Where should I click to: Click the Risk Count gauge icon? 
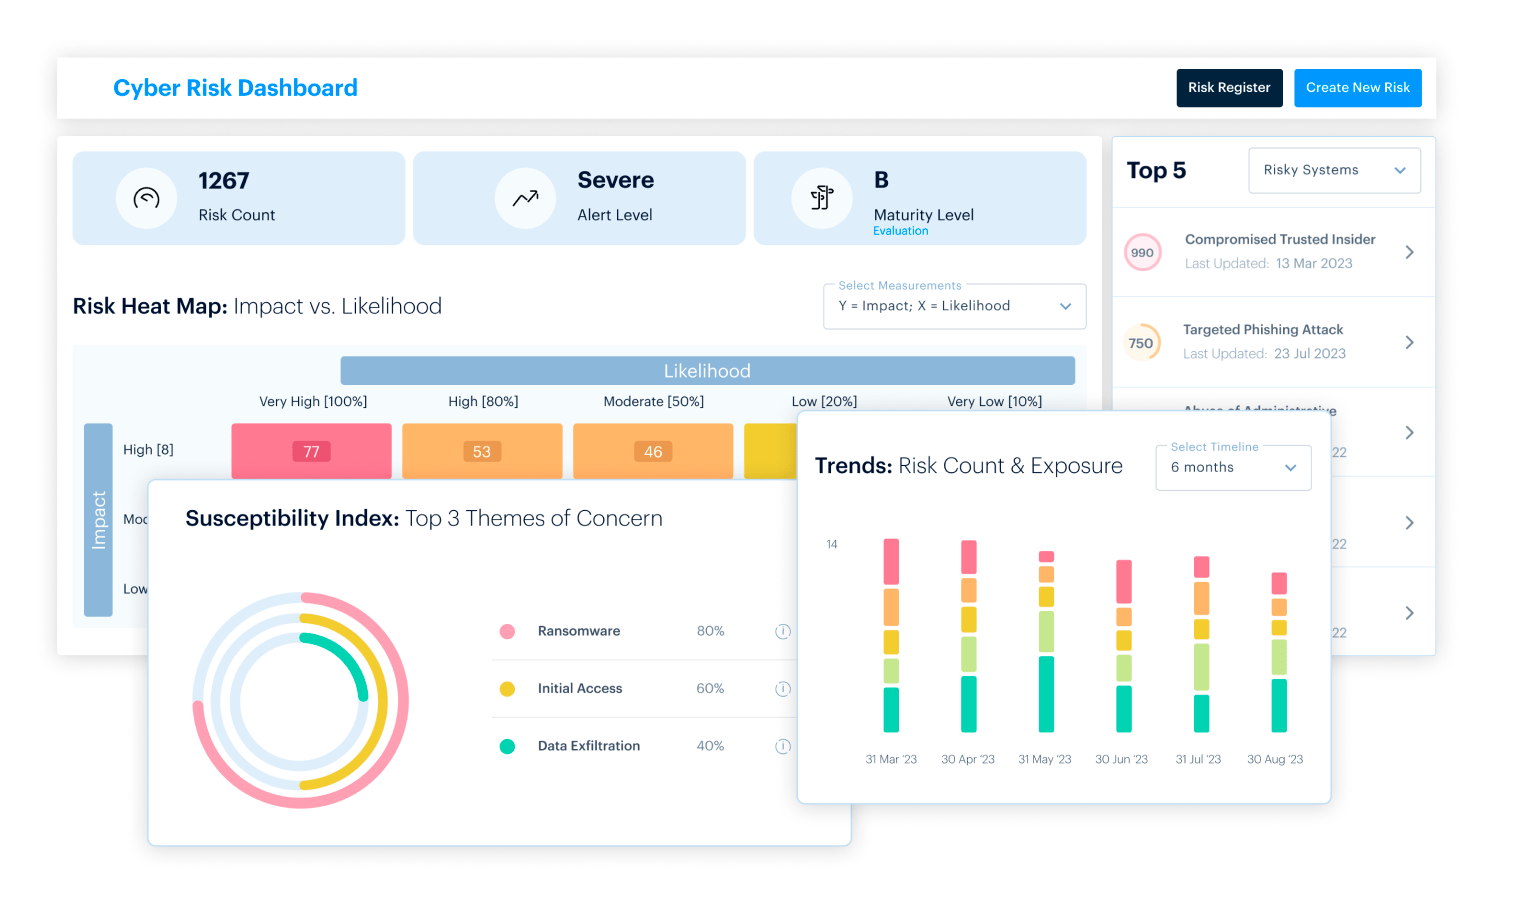146,198
